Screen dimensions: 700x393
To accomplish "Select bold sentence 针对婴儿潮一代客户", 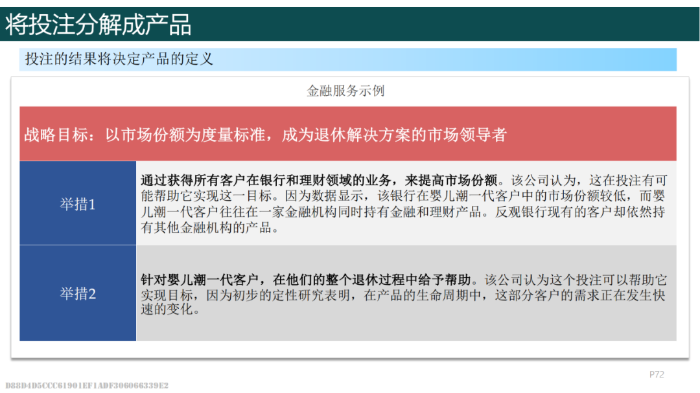I will click(200, 280).
